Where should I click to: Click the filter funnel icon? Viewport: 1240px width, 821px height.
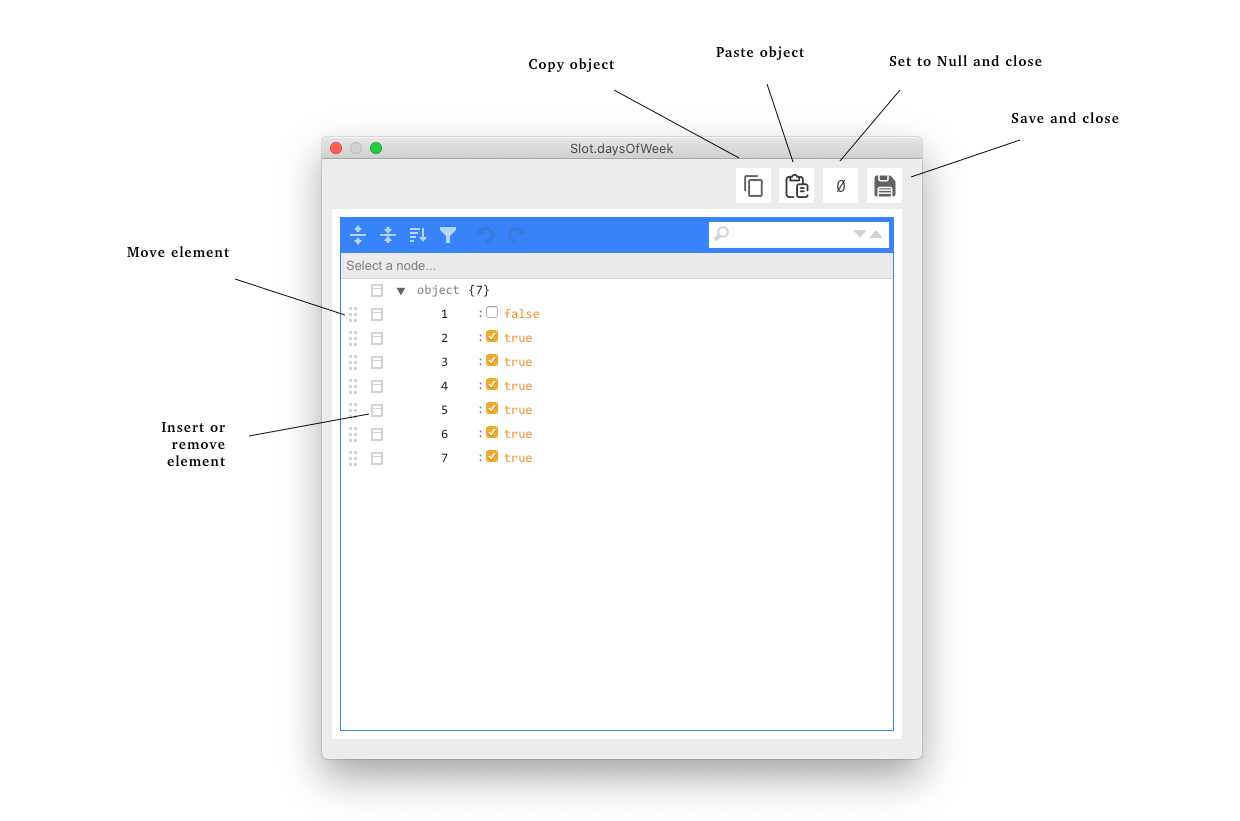click(448, 235)
